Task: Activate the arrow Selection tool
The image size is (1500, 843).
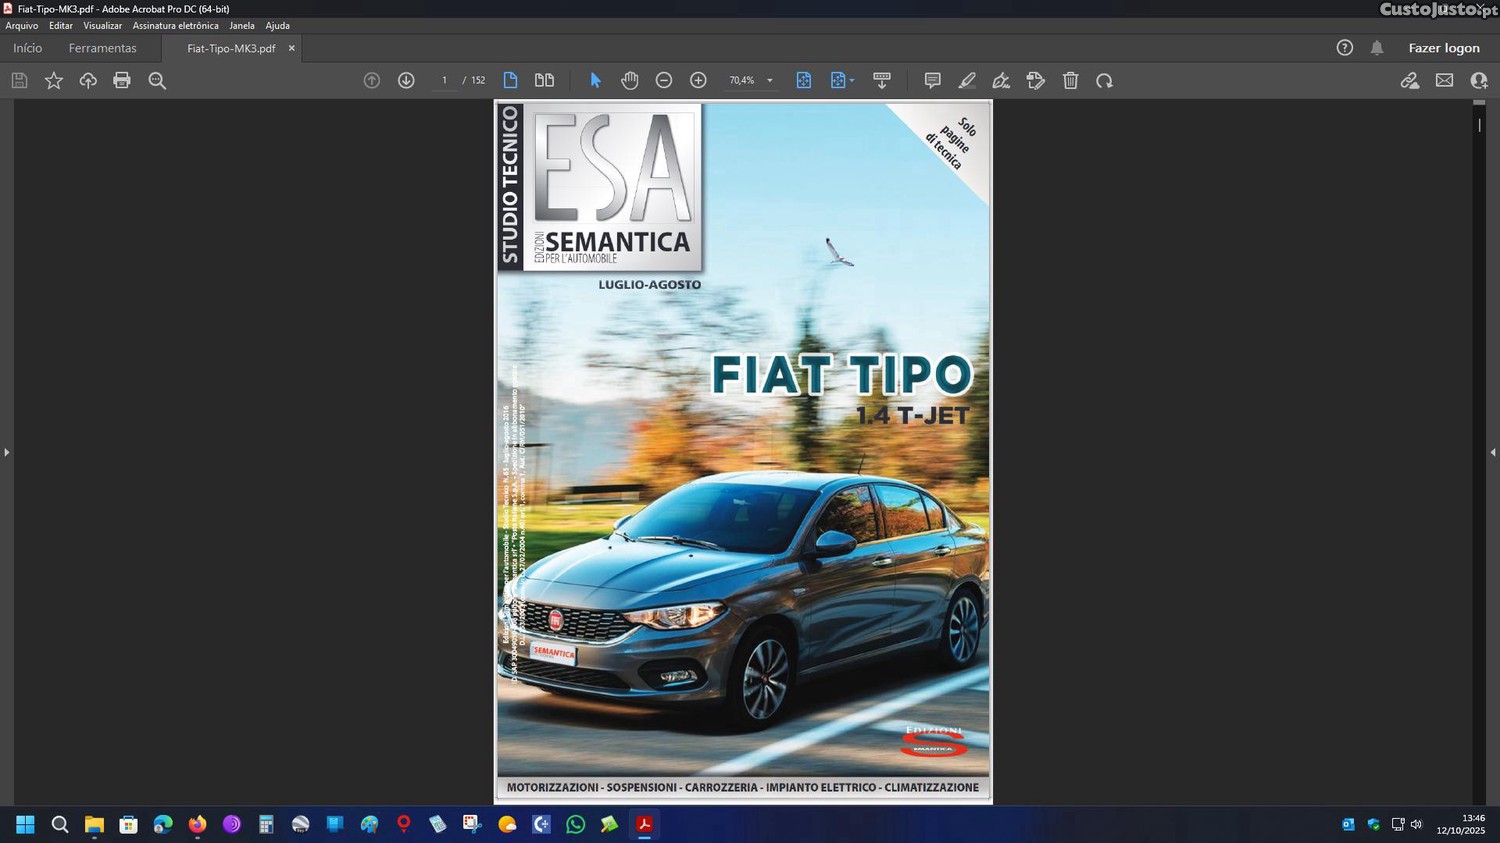Action: pos(596,81)
